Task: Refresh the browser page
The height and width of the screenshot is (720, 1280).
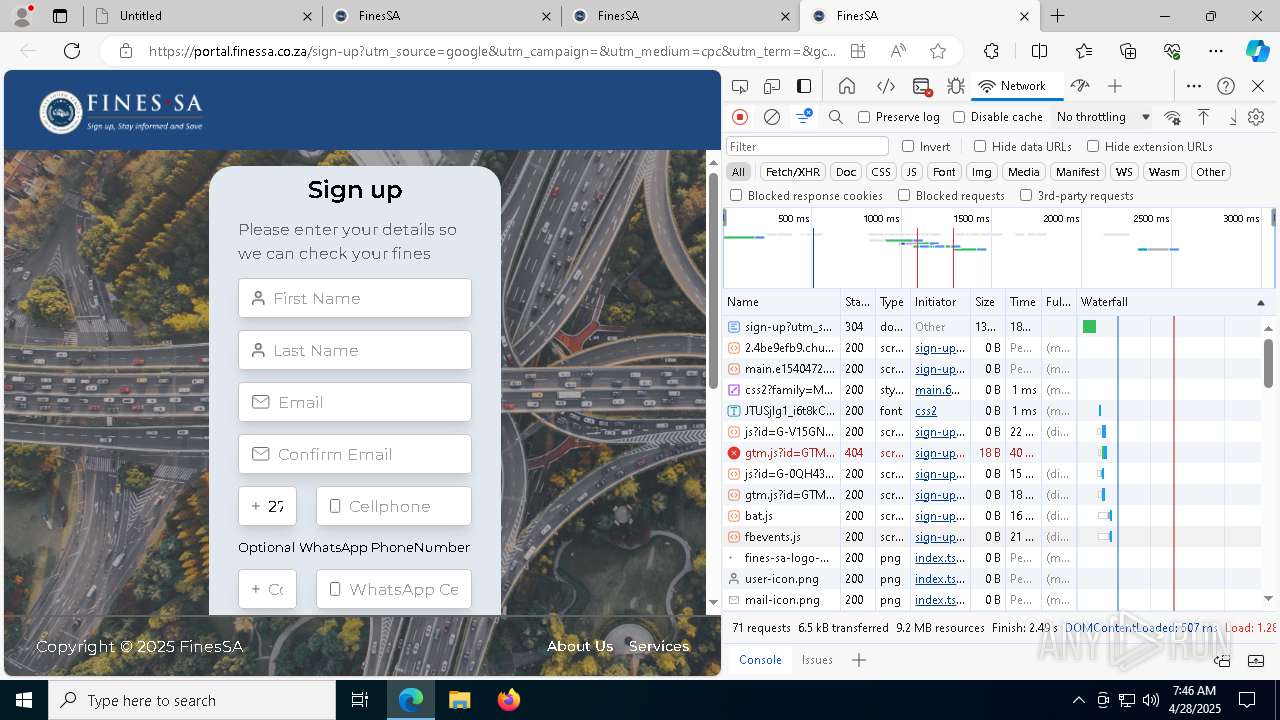Action: pos(72,51)
